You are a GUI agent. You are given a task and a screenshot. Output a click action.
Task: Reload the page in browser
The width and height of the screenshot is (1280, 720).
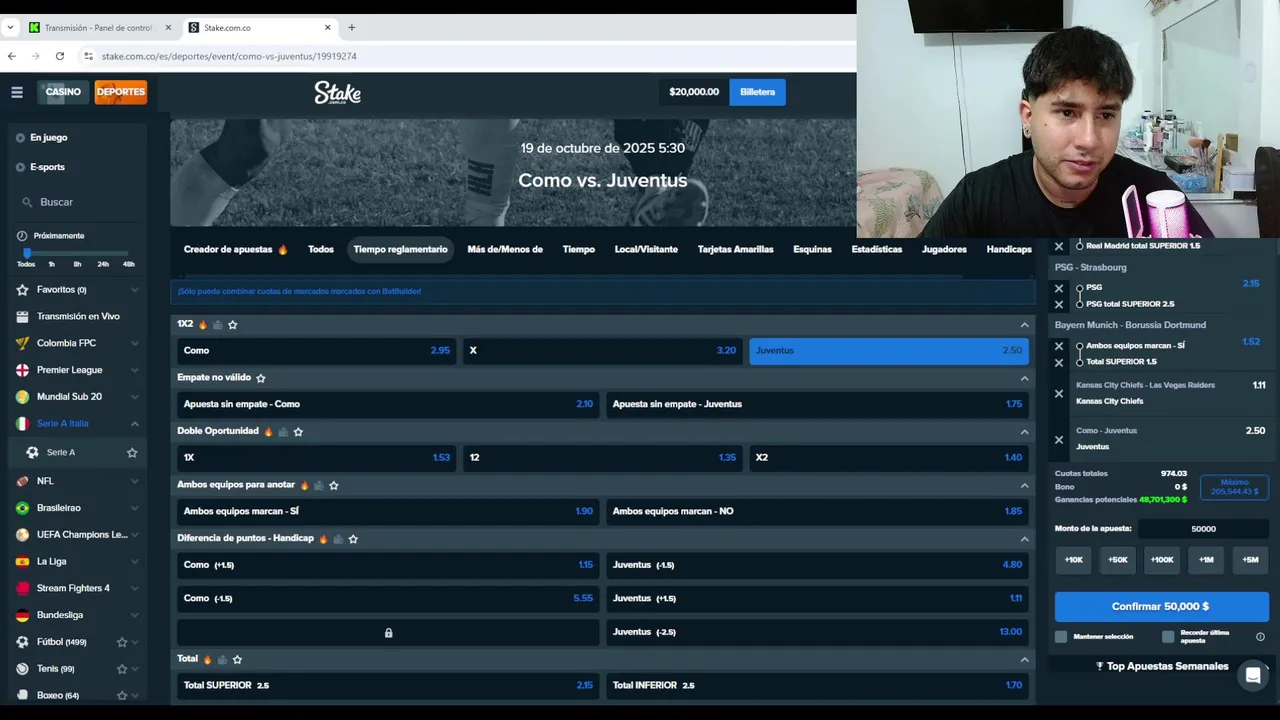pyautogui.click(x=60, y=56)
